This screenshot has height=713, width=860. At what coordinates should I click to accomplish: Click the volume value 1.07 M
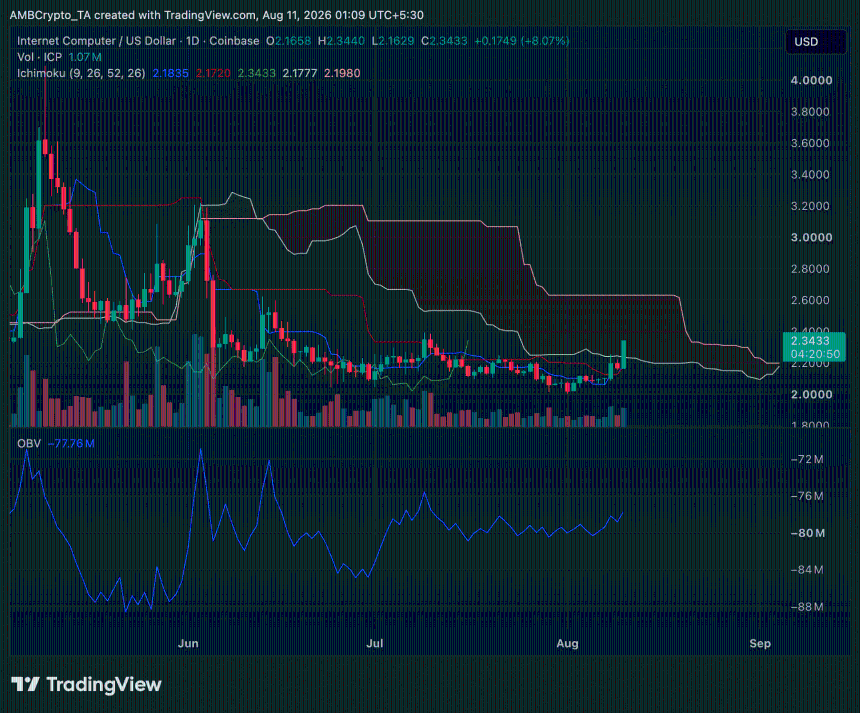[x=85, y=57]
